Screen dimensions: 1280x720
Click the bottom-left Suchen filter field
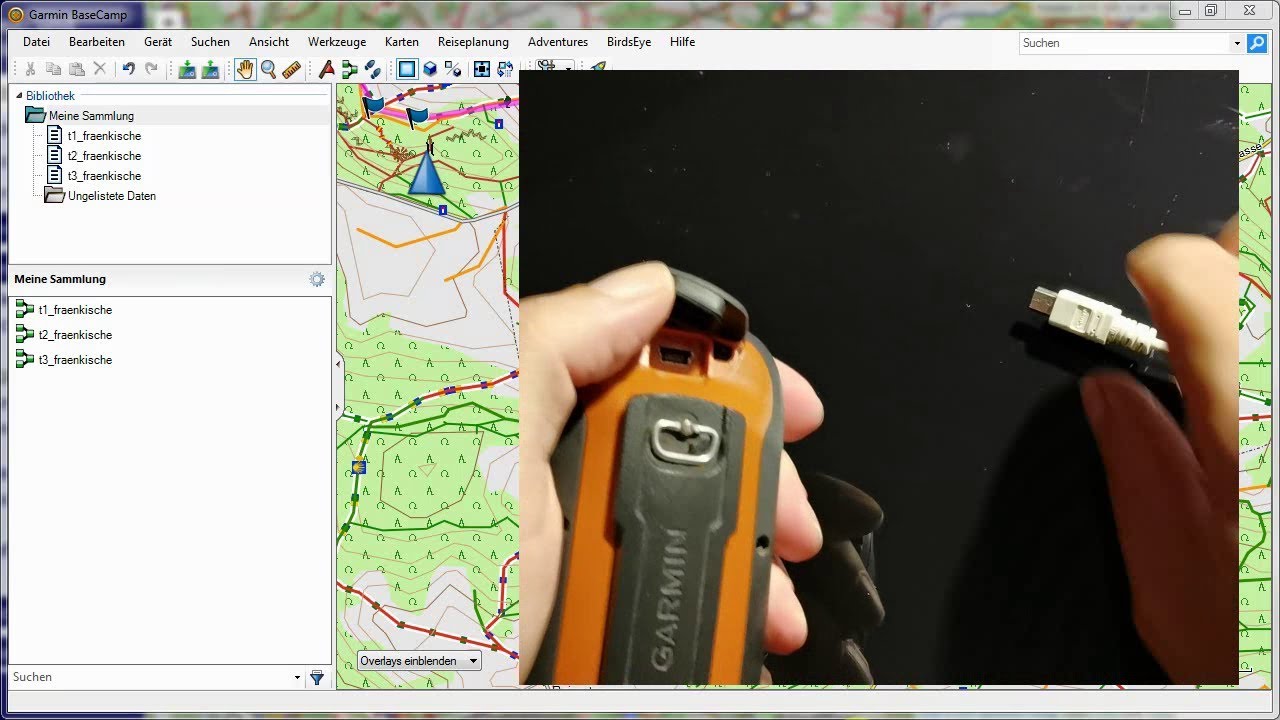pyautogui.click(x=150, y=677)
